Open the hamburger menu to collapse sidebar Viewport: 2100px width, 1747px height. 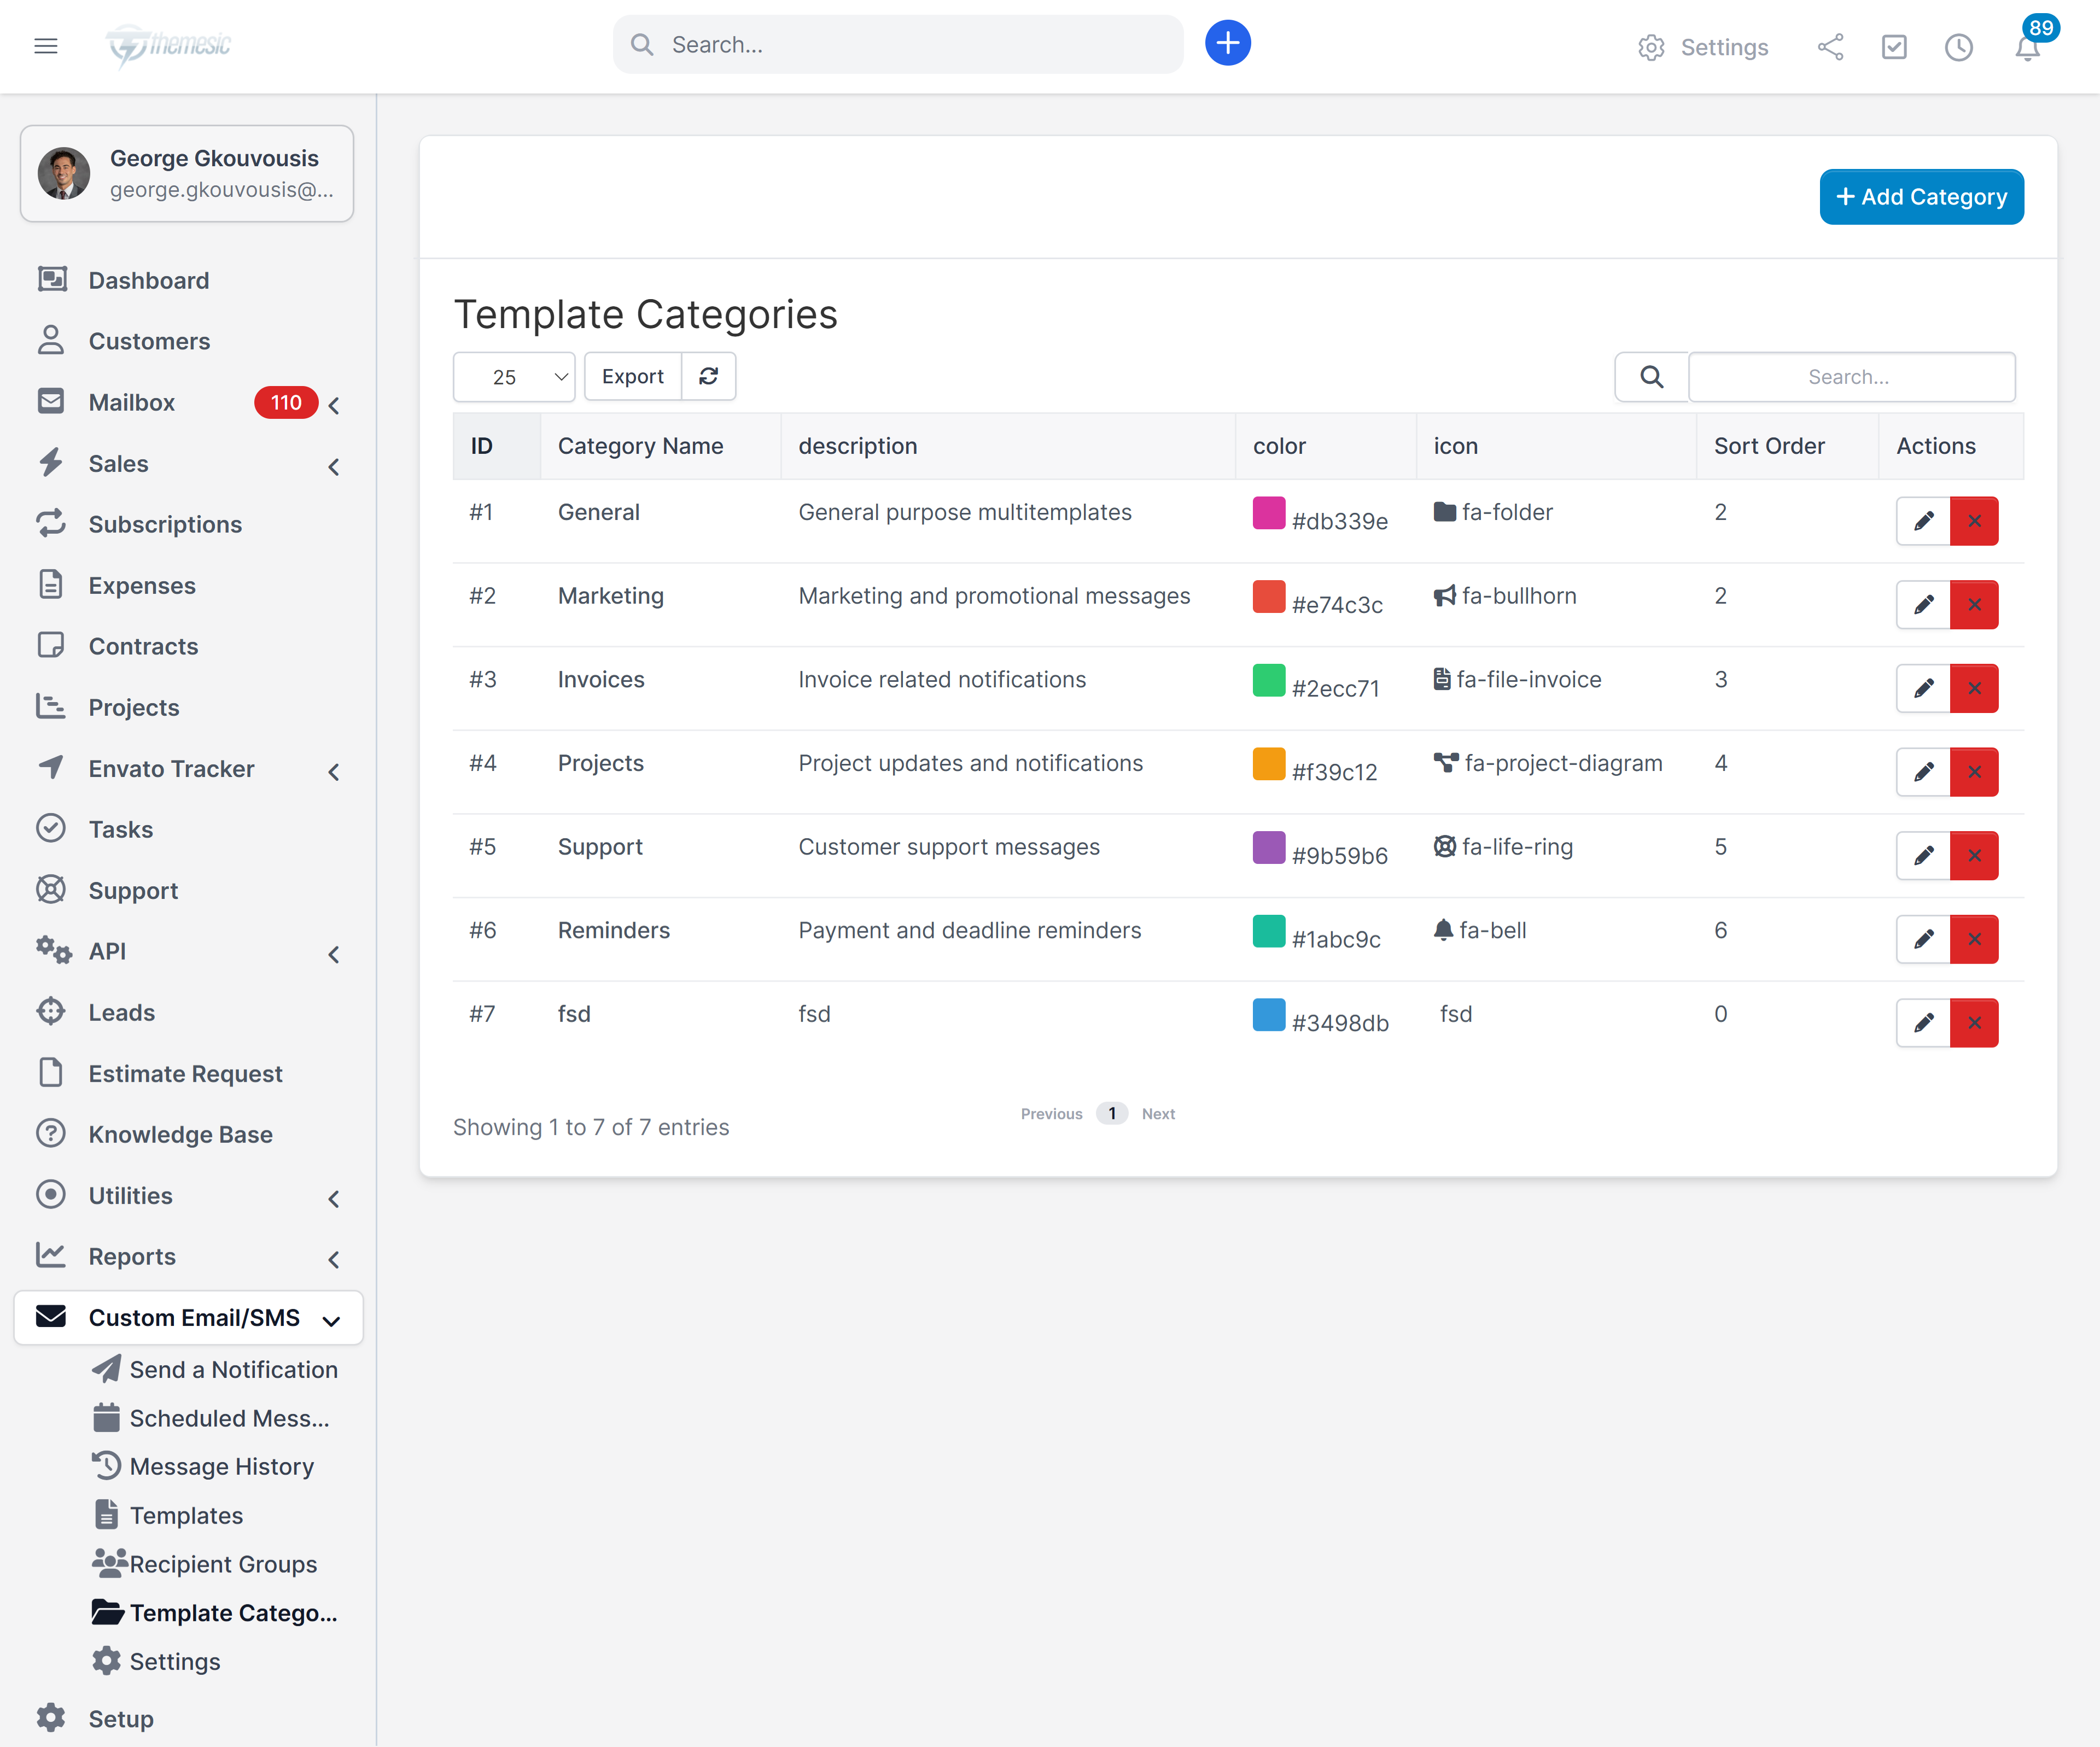46,46
